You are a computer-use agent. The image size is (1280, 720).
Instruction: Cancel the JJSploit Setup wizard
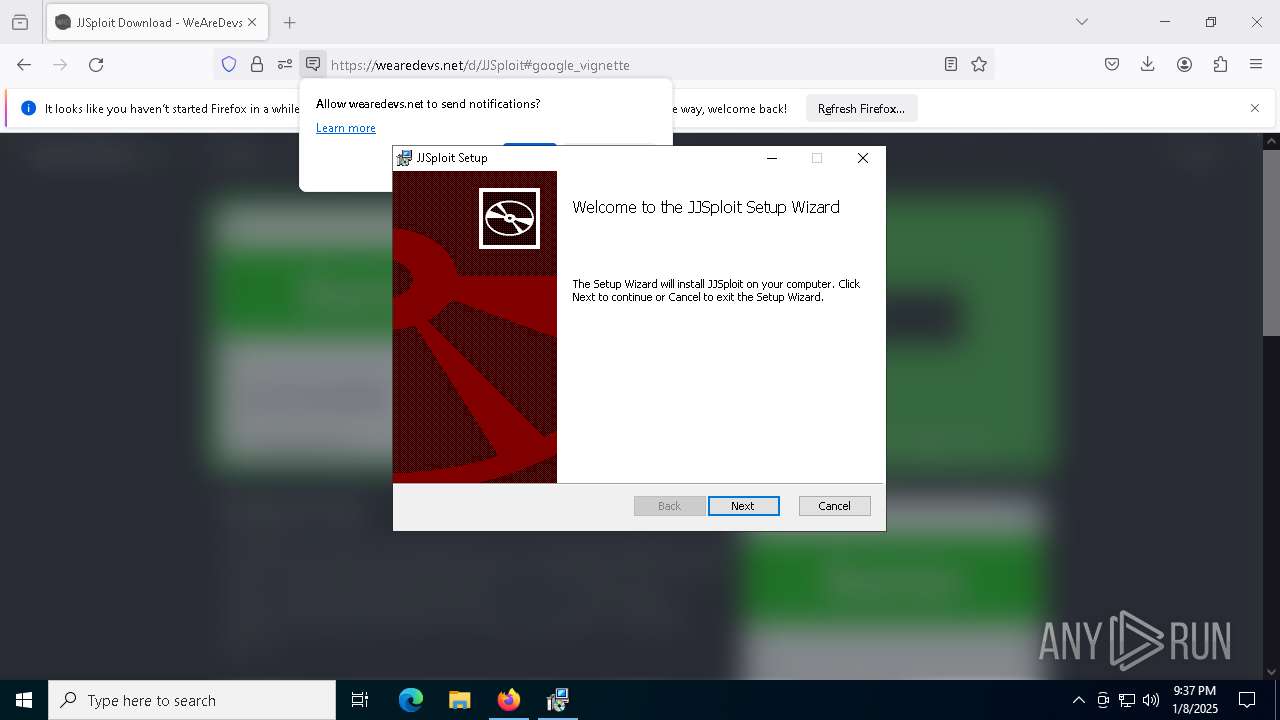tap(834, 506)
